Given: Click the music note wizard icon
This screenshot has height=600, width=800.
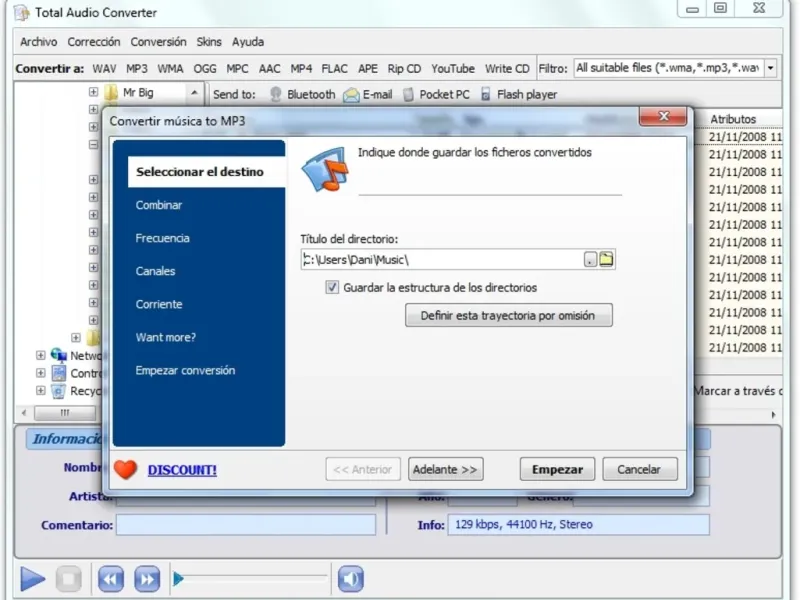Looking at the screenshot, I should [326, 169].
